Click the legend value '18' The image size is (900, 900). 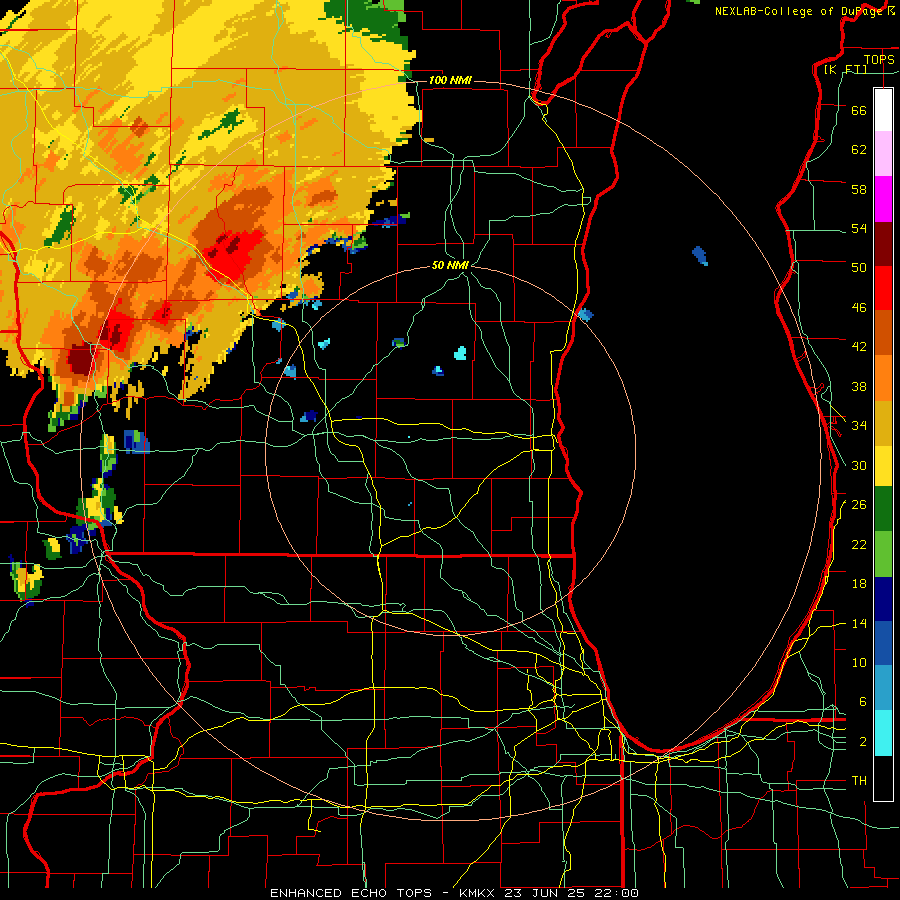(x=859, y=584)
